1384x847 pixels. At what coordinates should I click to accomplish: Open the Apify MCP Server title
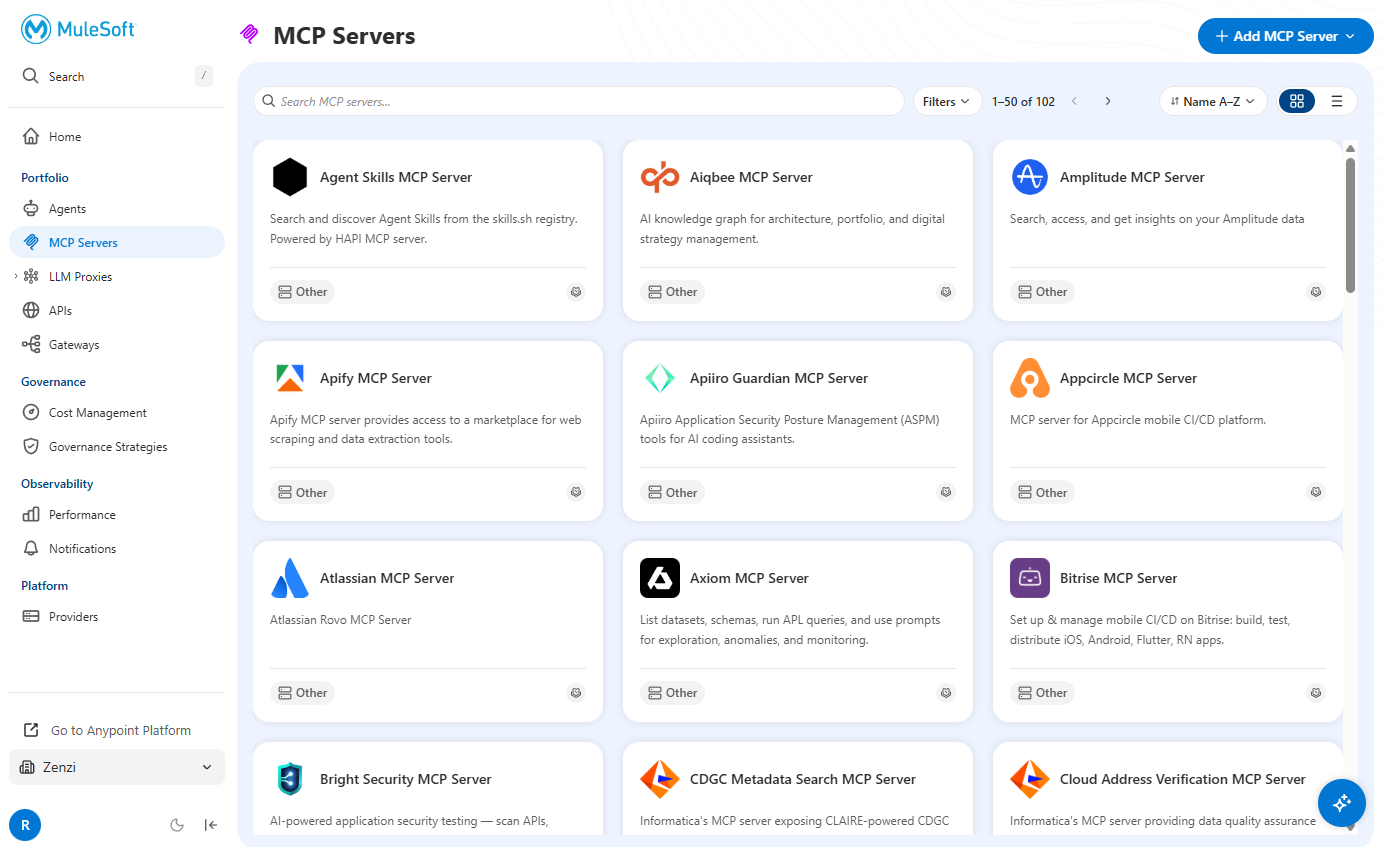pos(376,378)
